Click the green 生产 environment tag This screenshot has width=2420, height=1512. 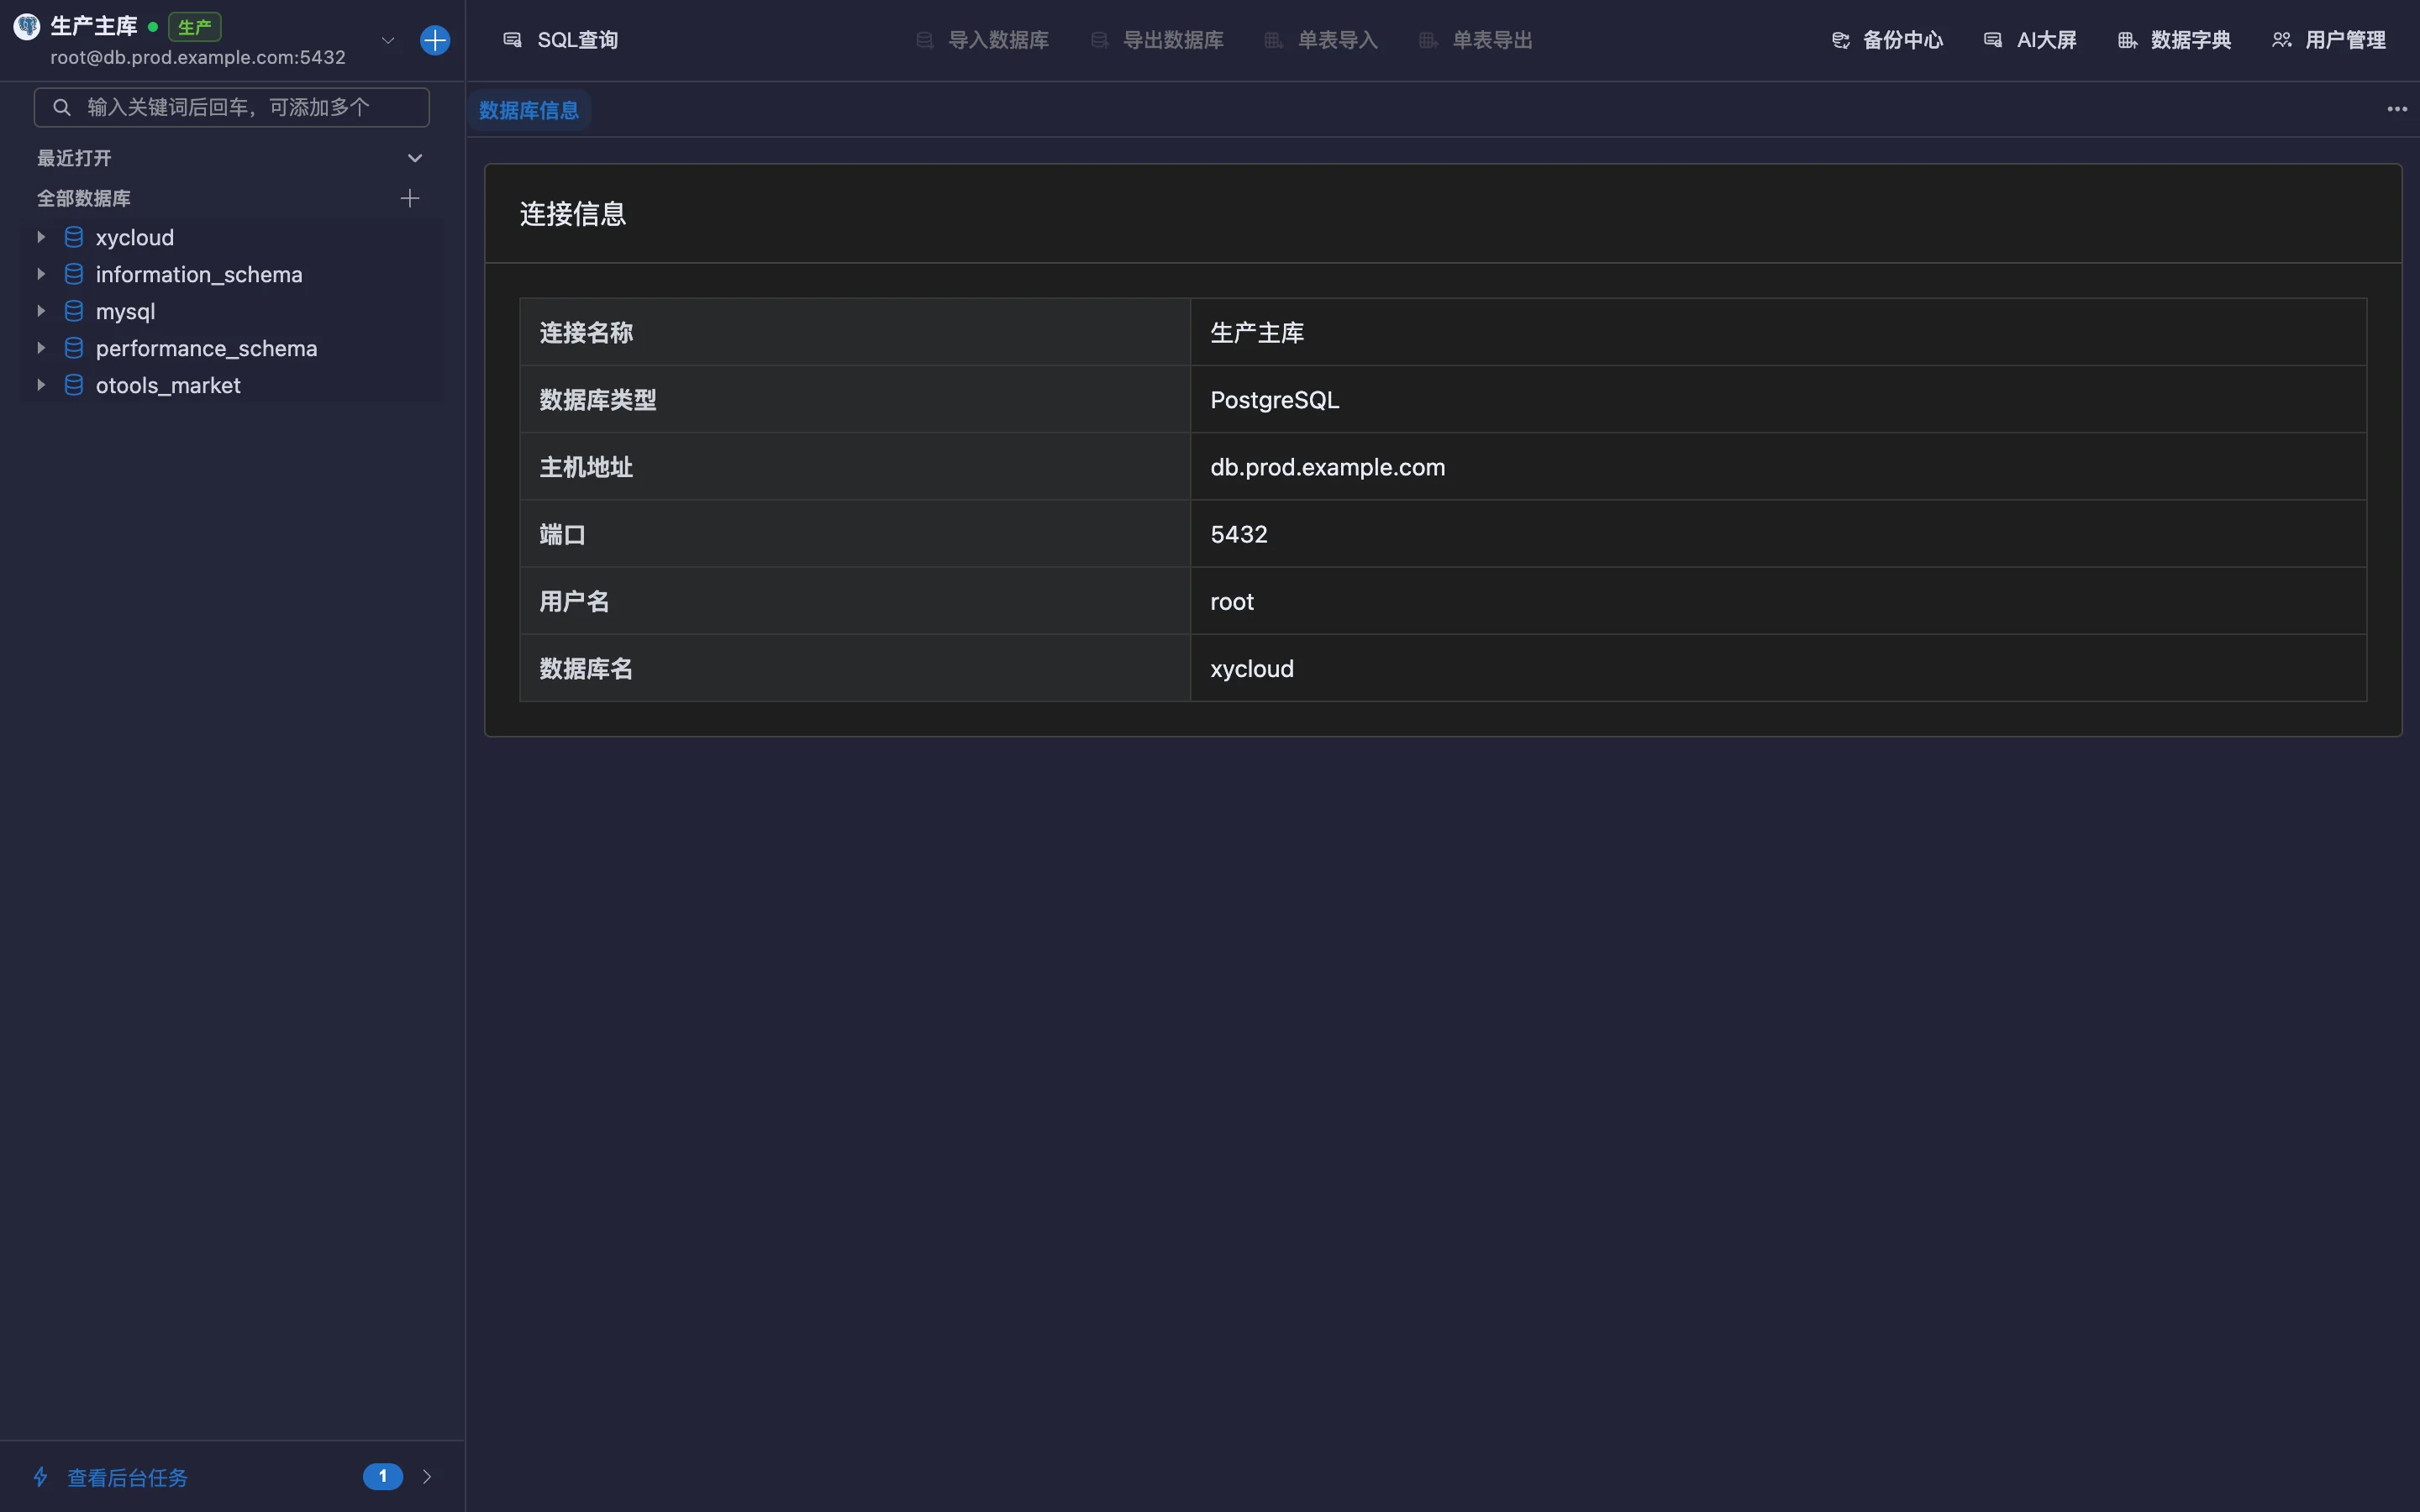click(x=195, y=27)
